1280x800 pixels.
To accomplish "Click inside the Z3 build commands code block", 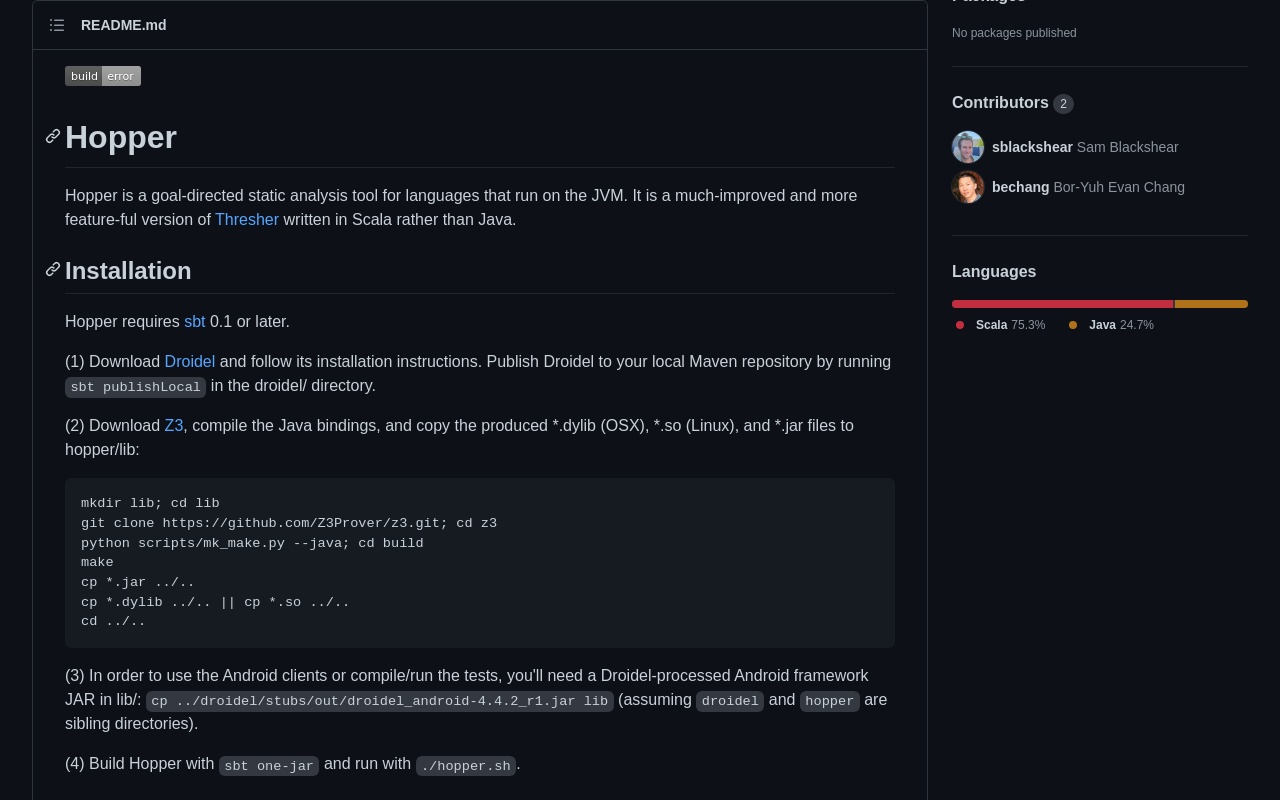I will coord(480,562).
